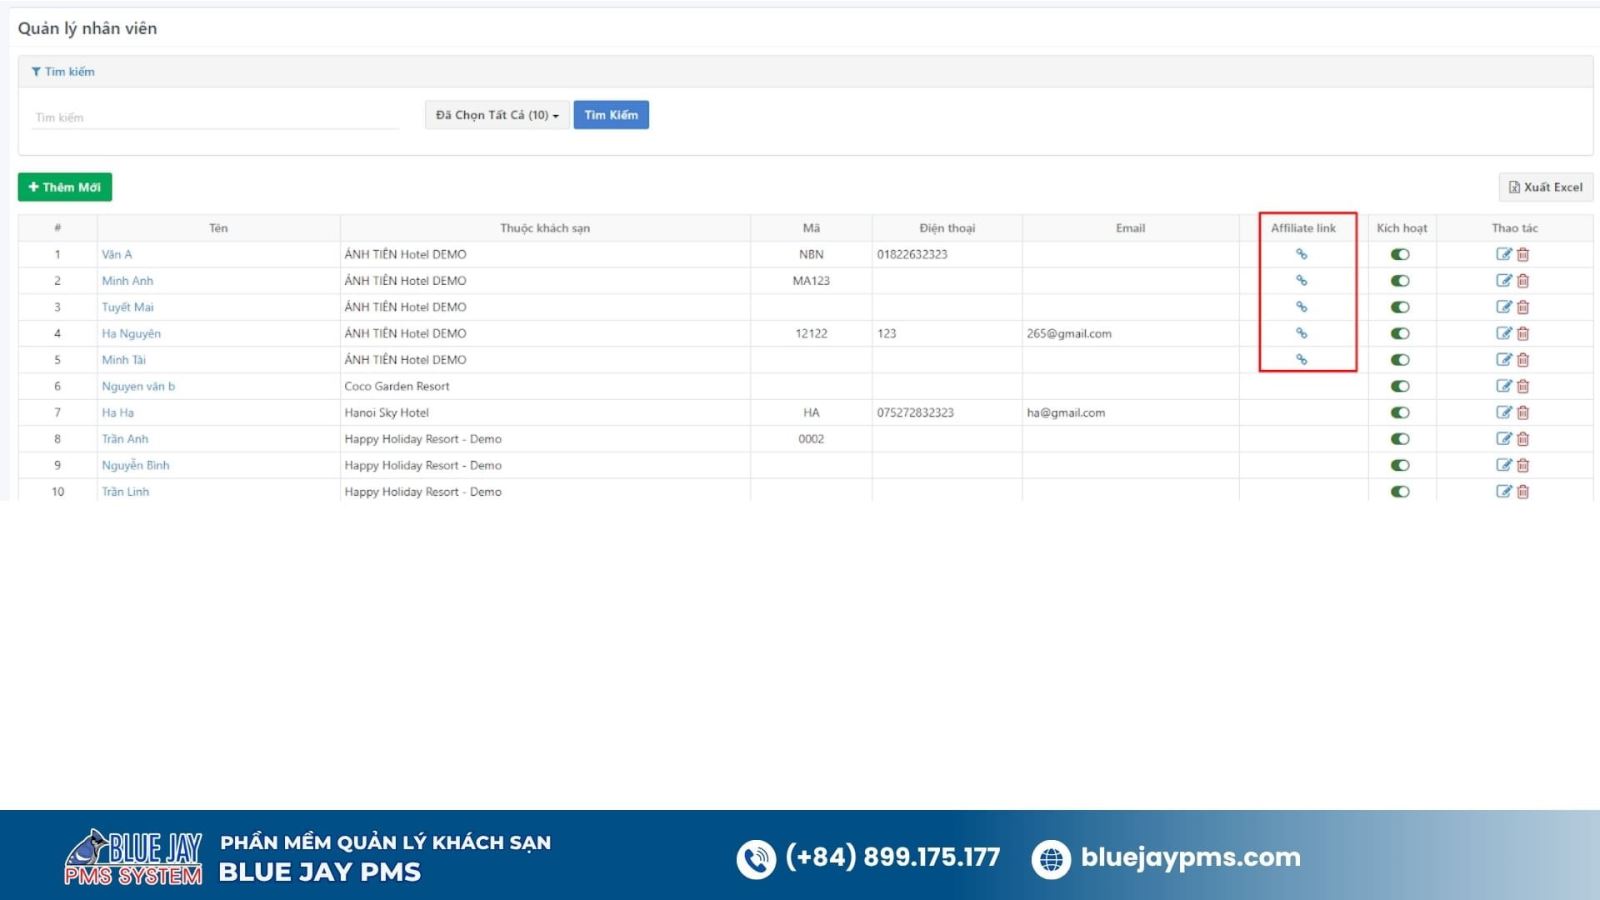Toggle activation switch for Văn A

click(1400, 254)
